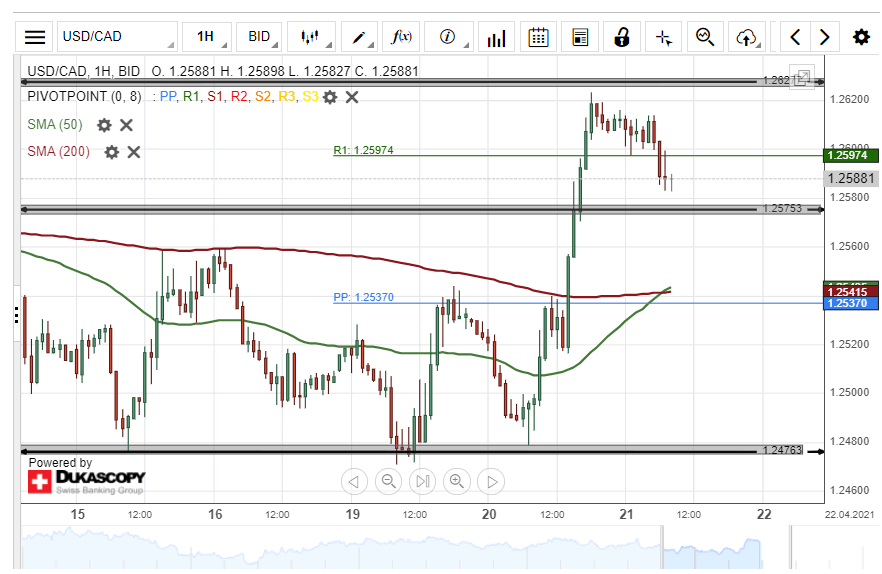The width and height of the screenshot is (882, 574).
Task: Open the hamburger main menu
Action: [35, 37]
